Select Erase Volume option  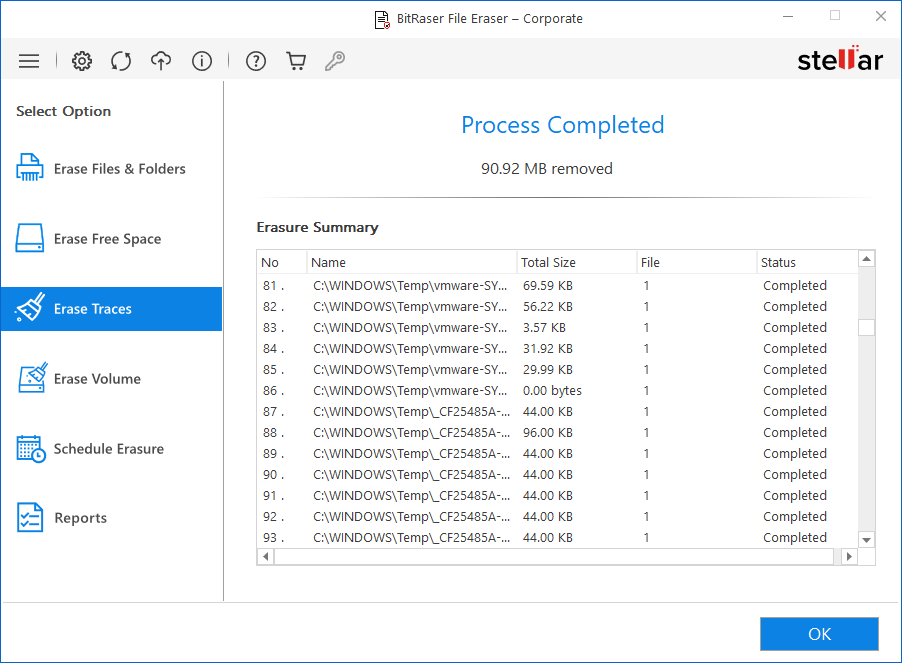pyautogui.click(x=111, y=379)
